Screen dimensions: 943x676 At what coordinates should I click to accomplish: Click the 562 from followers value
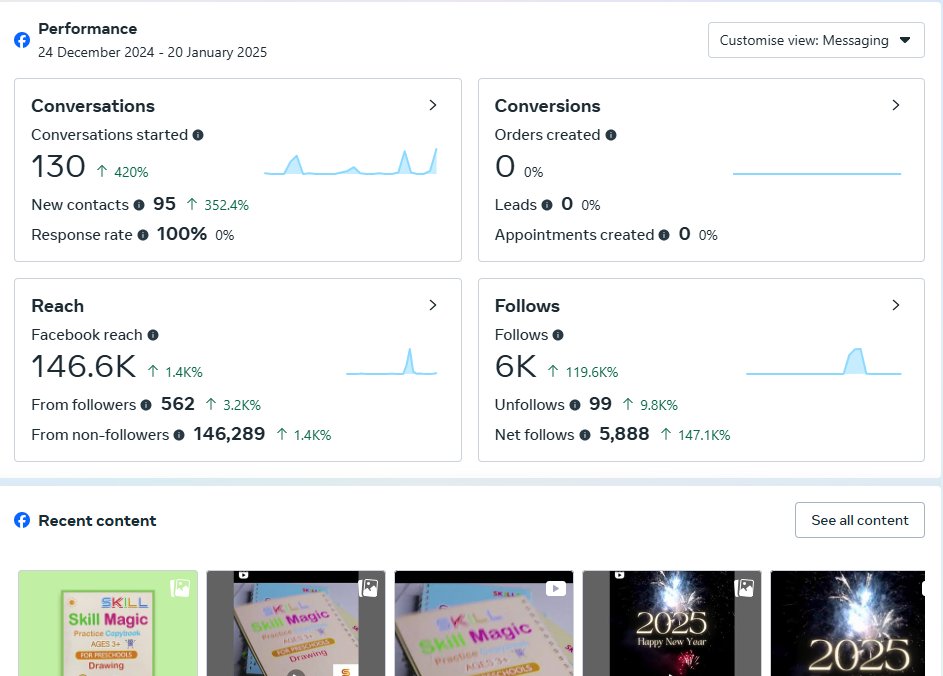tap(177, 404)
